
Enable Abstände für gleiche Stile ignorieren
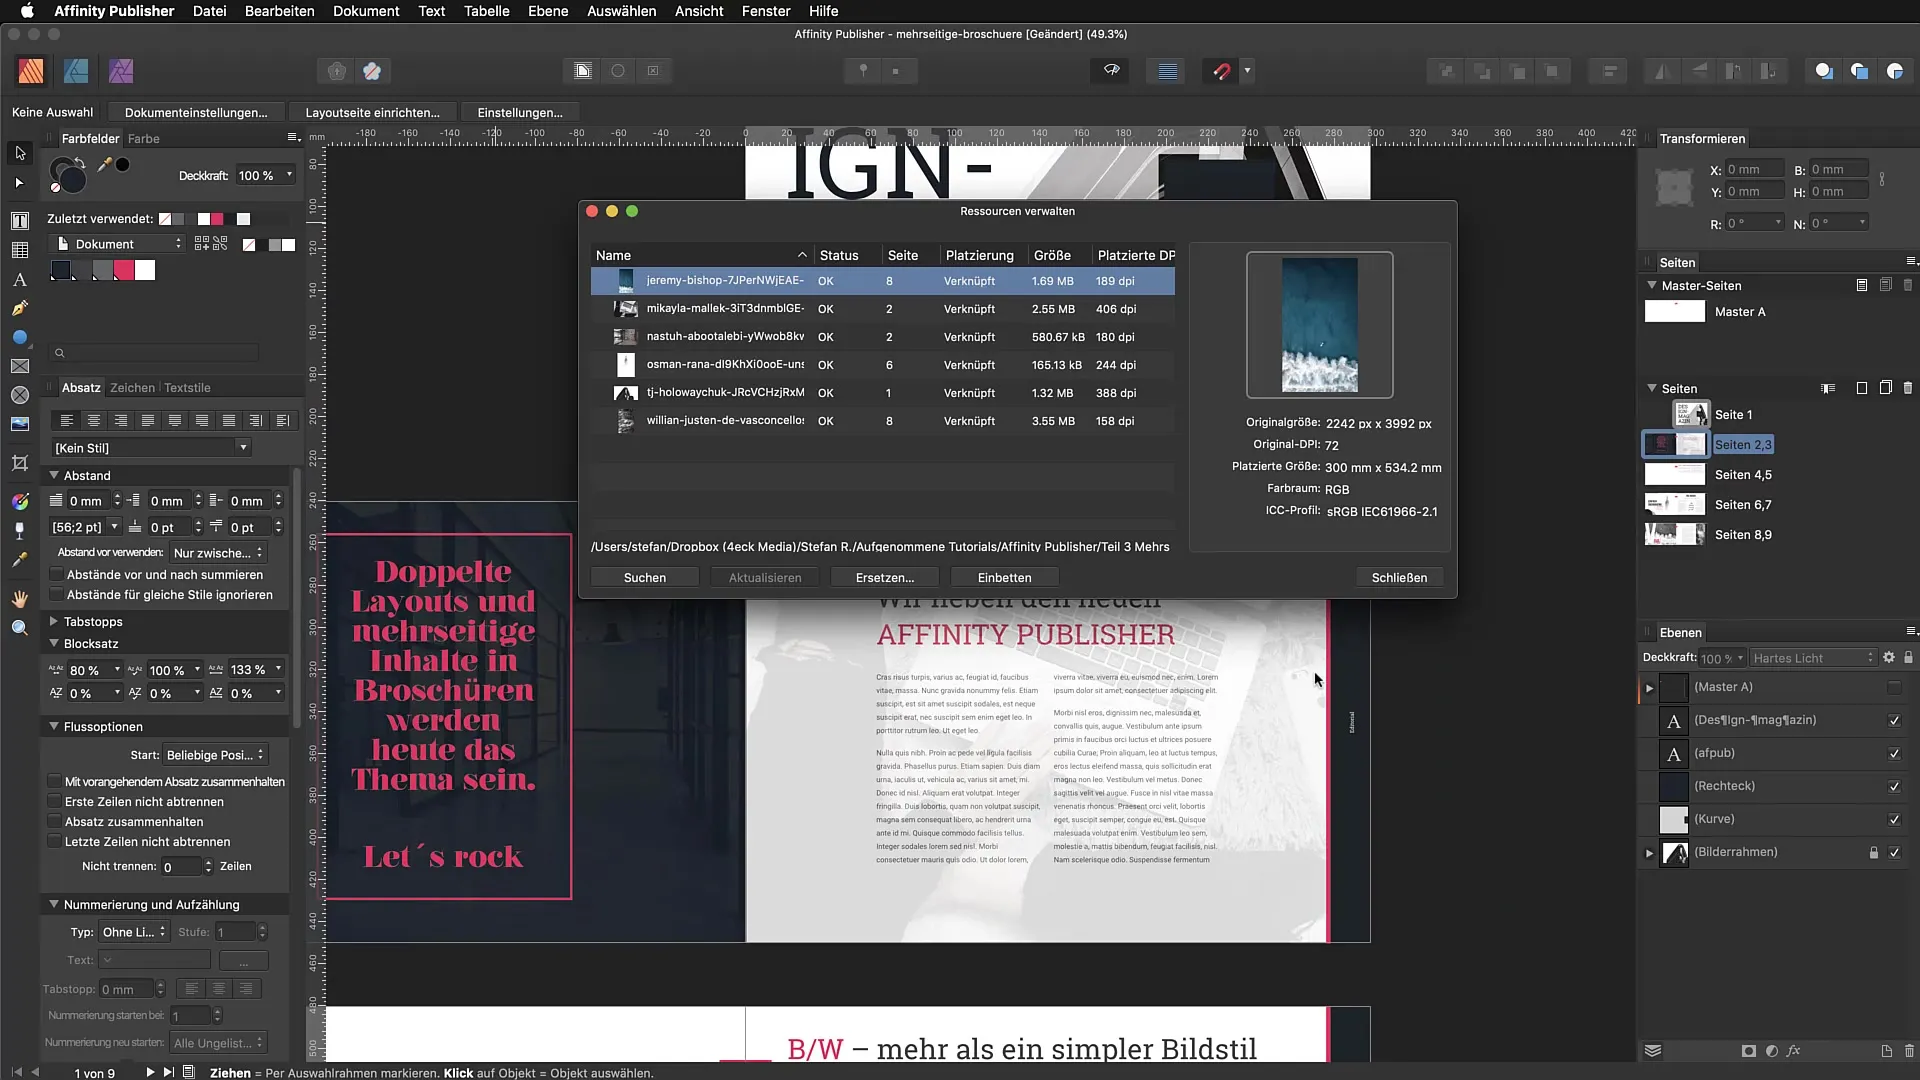(x=57, y=595)
